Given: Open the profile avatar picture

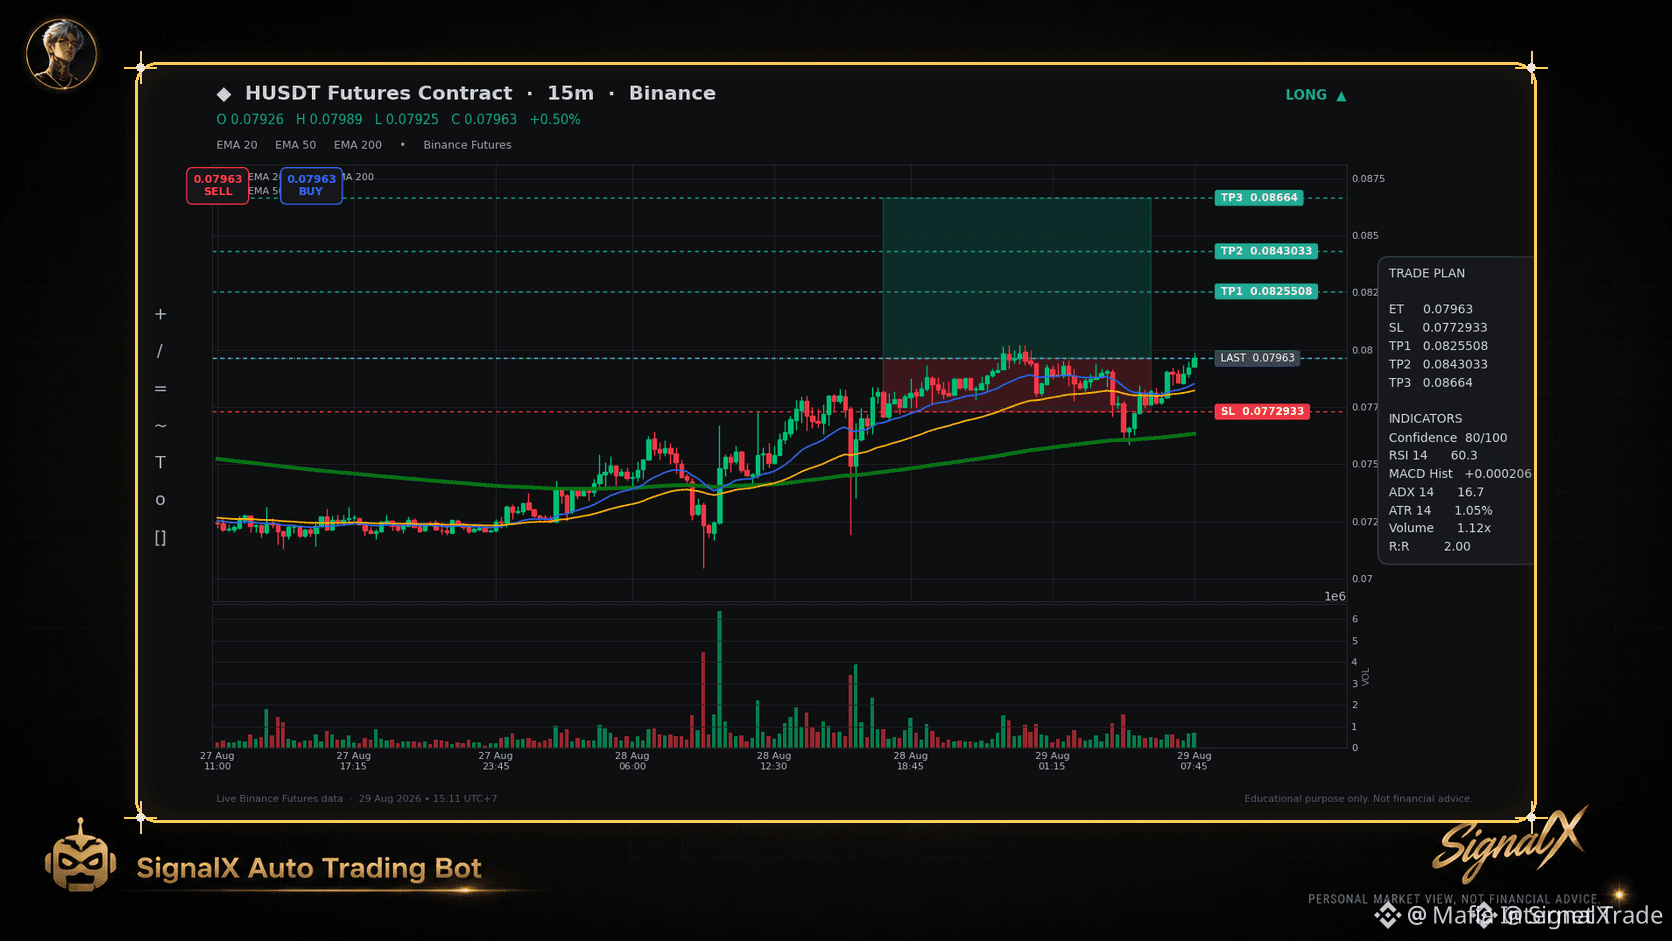Looking at the screenshot, I should tap(61, 53).
